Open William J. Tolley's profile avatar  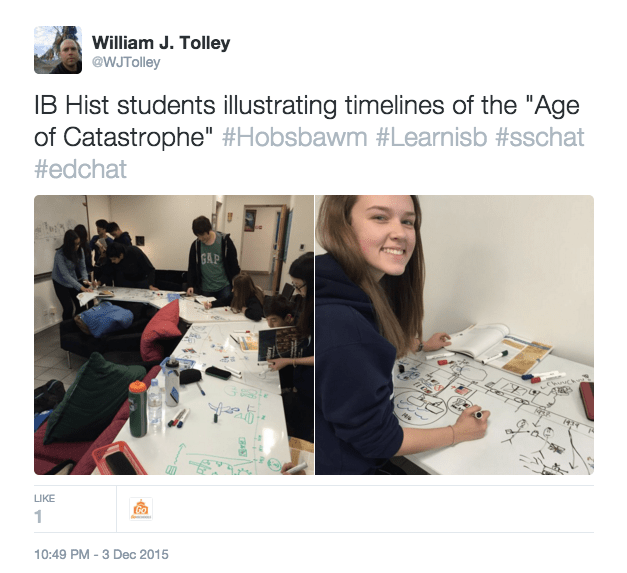coord(58,50)
